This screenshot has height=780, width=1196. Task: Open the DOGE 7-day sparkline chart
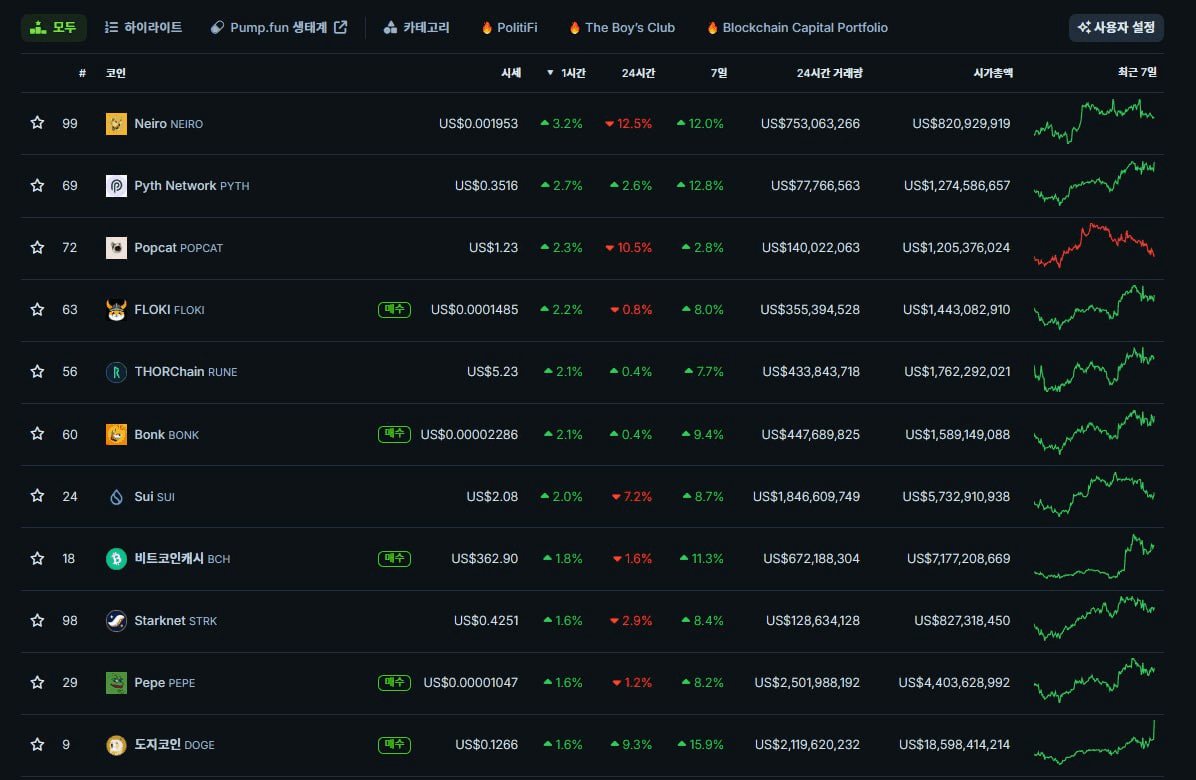[x=1095, y=743]
